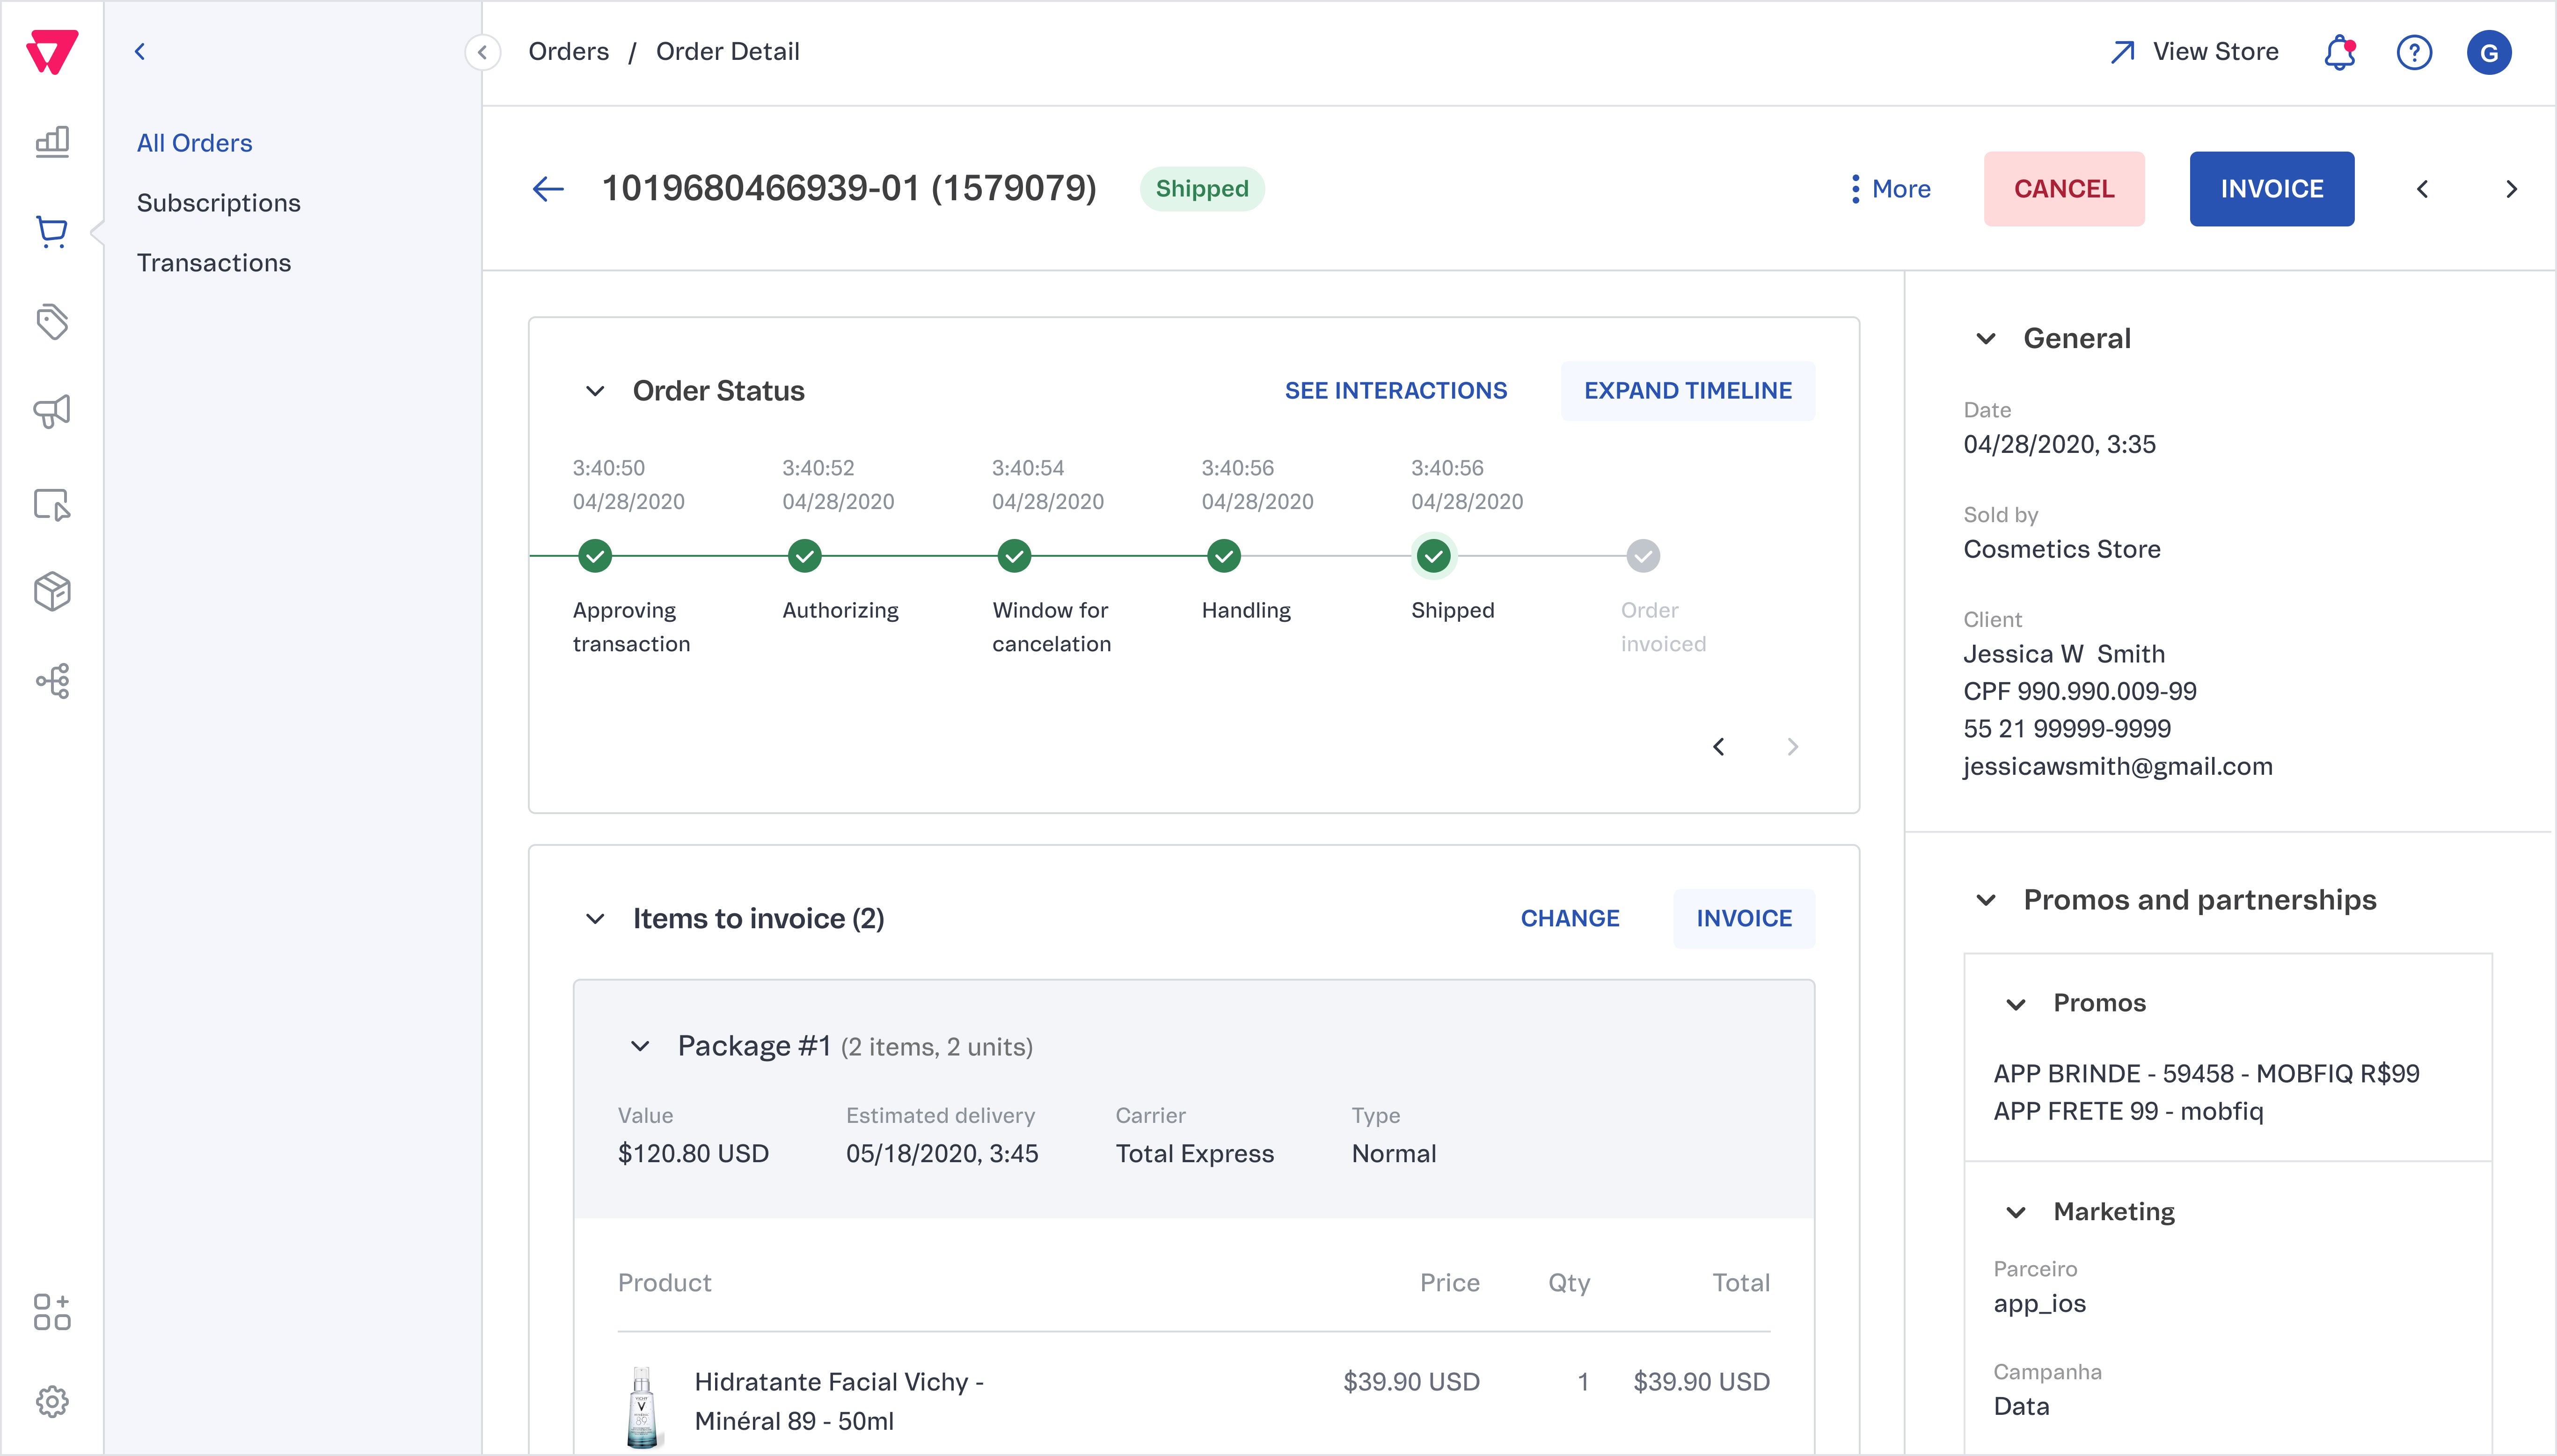Click the storefront screen cursor icon
This screenshot has width=2557, height=1456.
tap(52, 504)
